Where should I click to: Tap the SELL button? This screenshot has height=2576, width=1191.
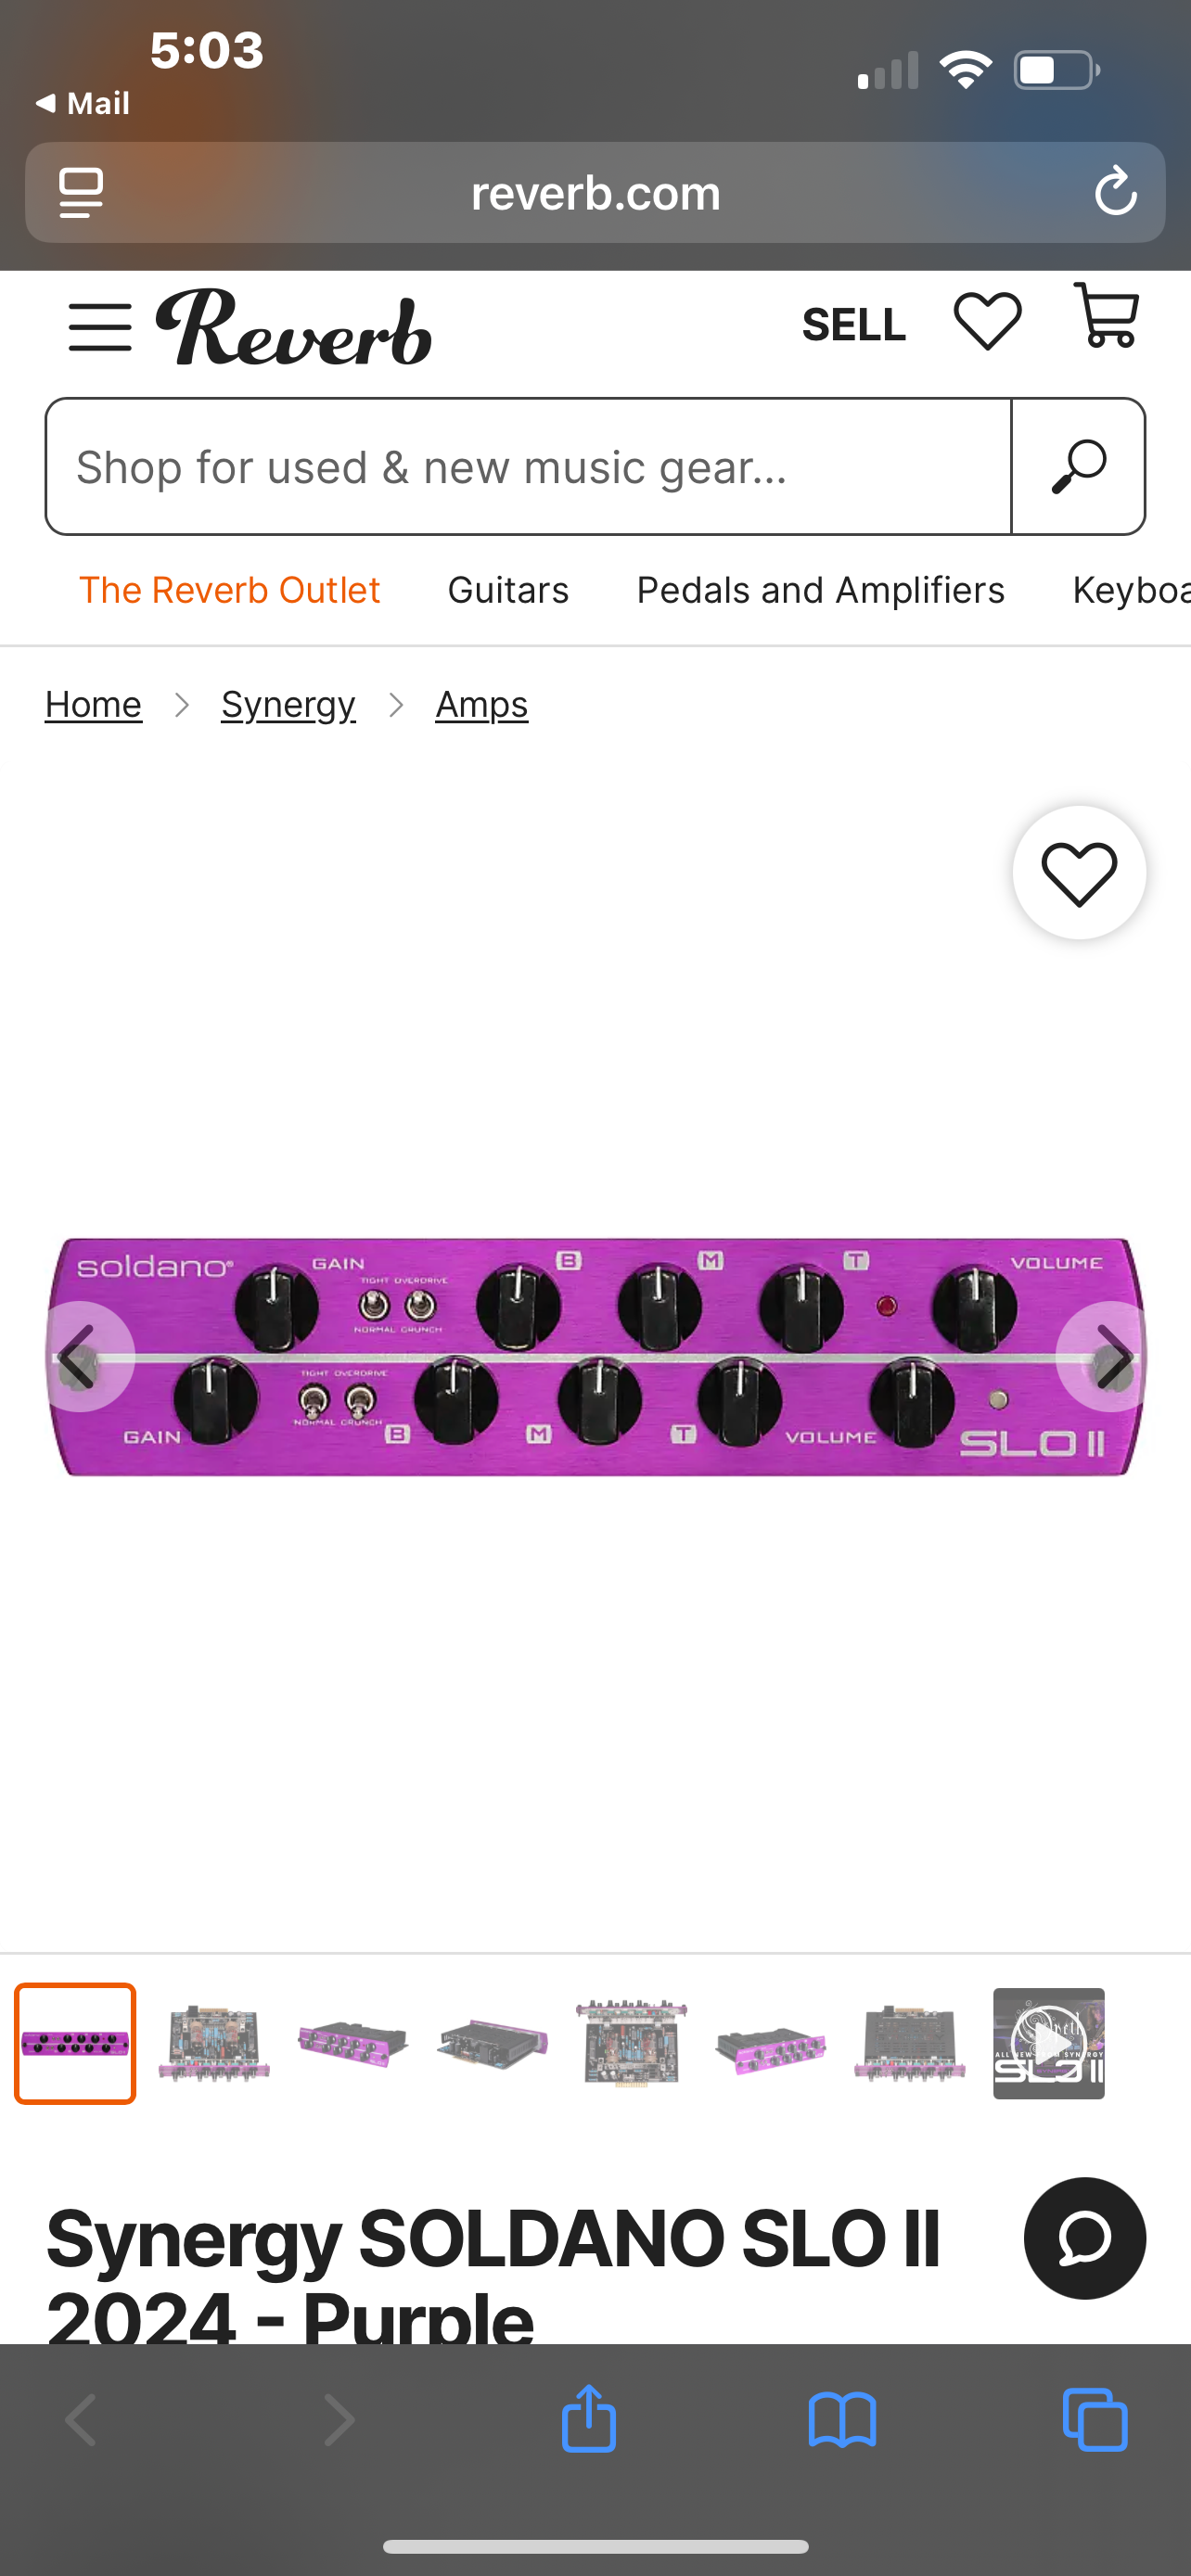[853, 325]
